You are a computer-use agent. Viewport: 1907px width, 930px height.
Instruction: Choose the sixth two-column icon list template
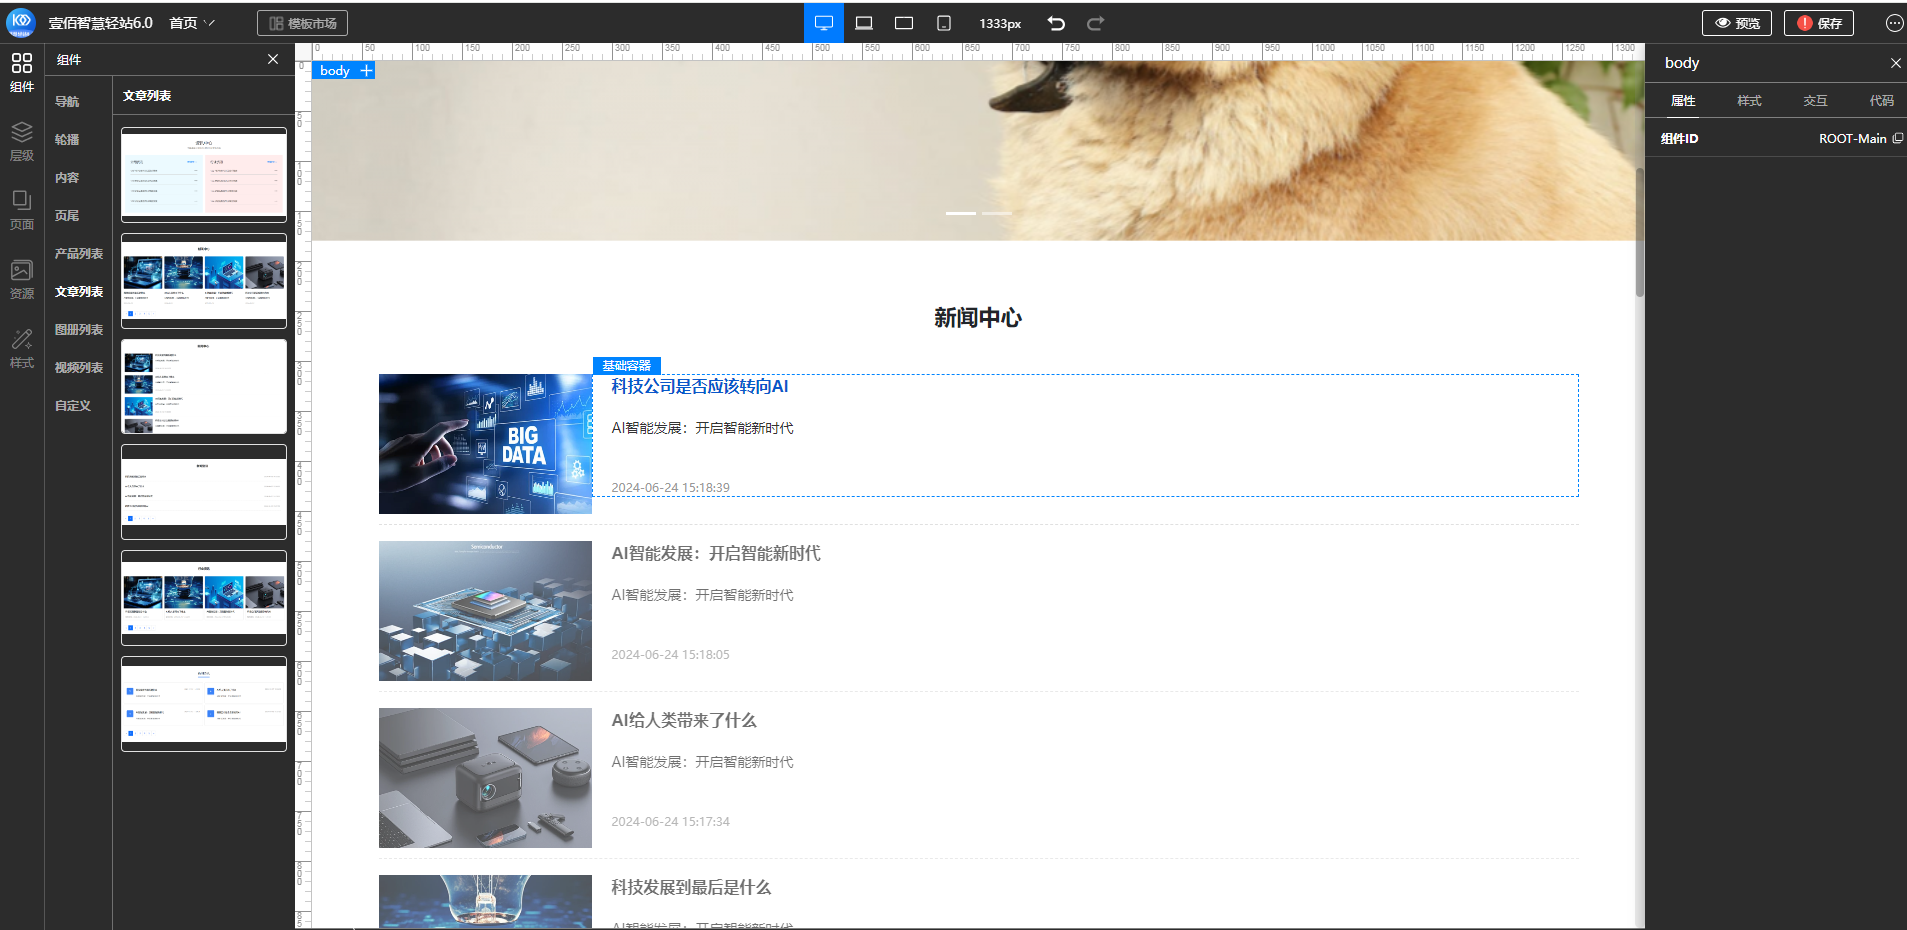point(204,704)
